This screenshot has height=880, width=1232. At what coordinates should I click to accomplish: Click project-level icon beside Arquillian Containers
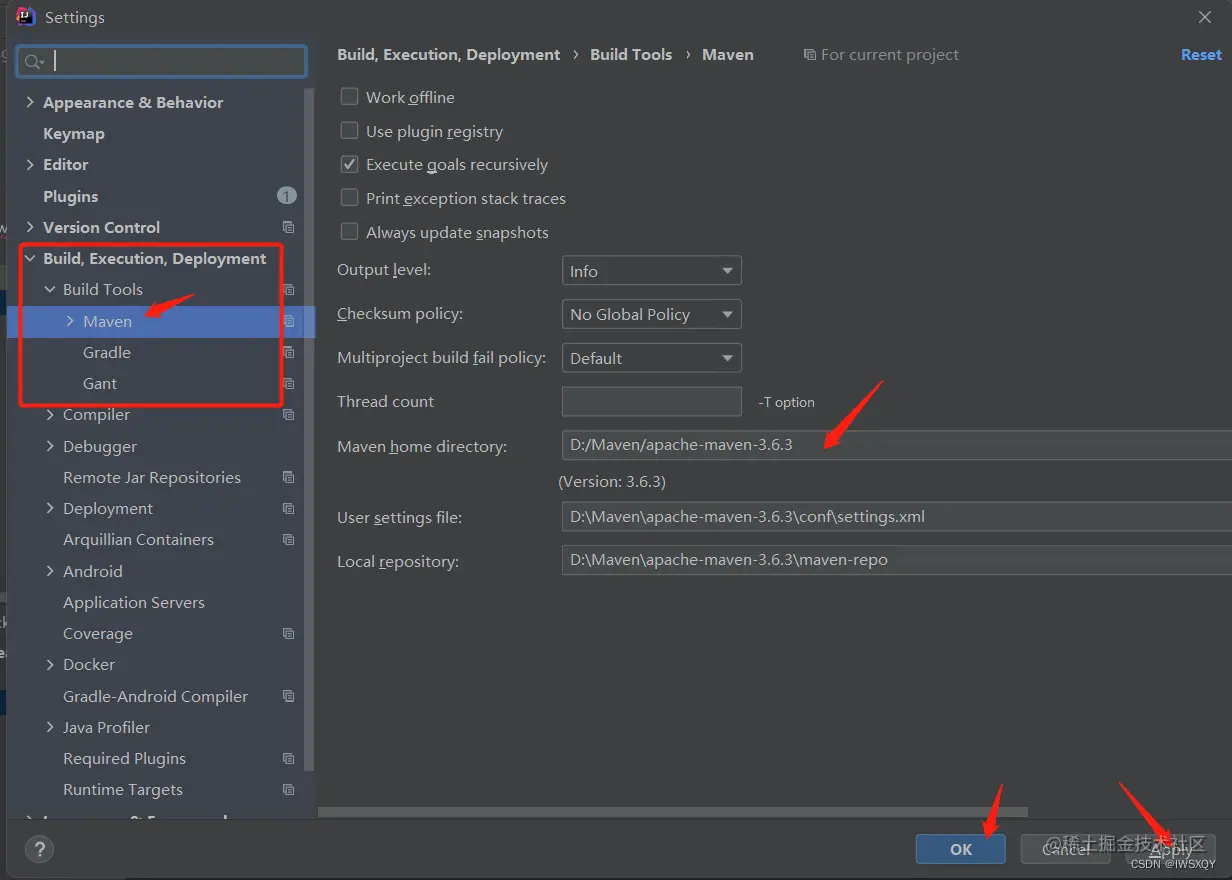pos(289,539)
